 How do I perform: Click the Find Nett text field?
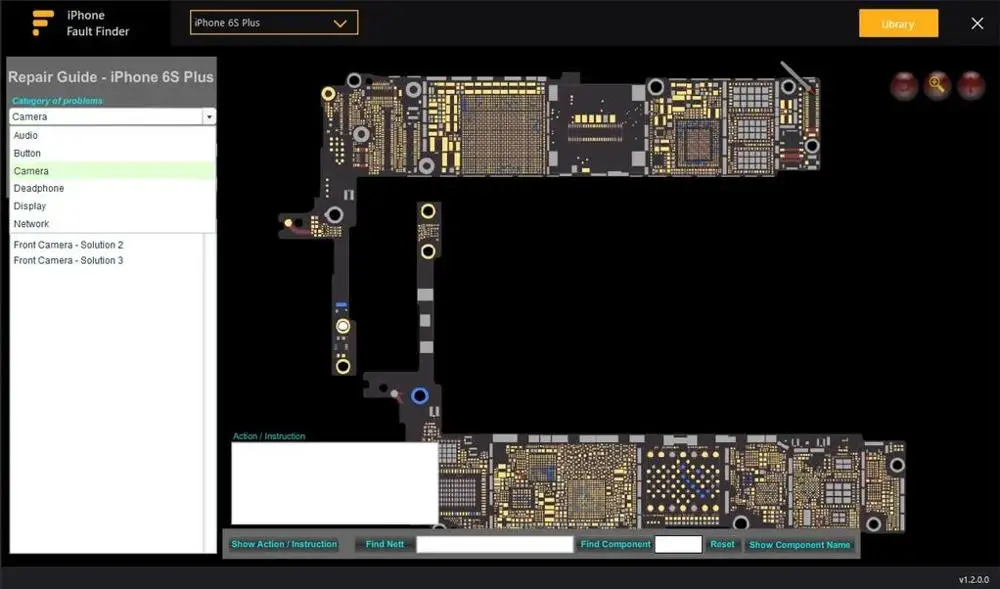point(494,544)
